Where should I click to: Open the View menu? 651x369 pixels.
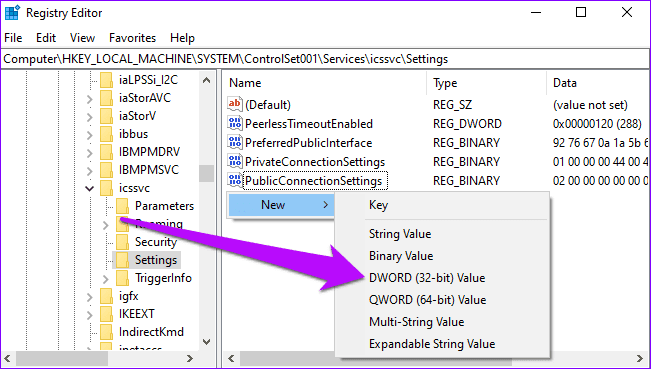tap(82, 38)
